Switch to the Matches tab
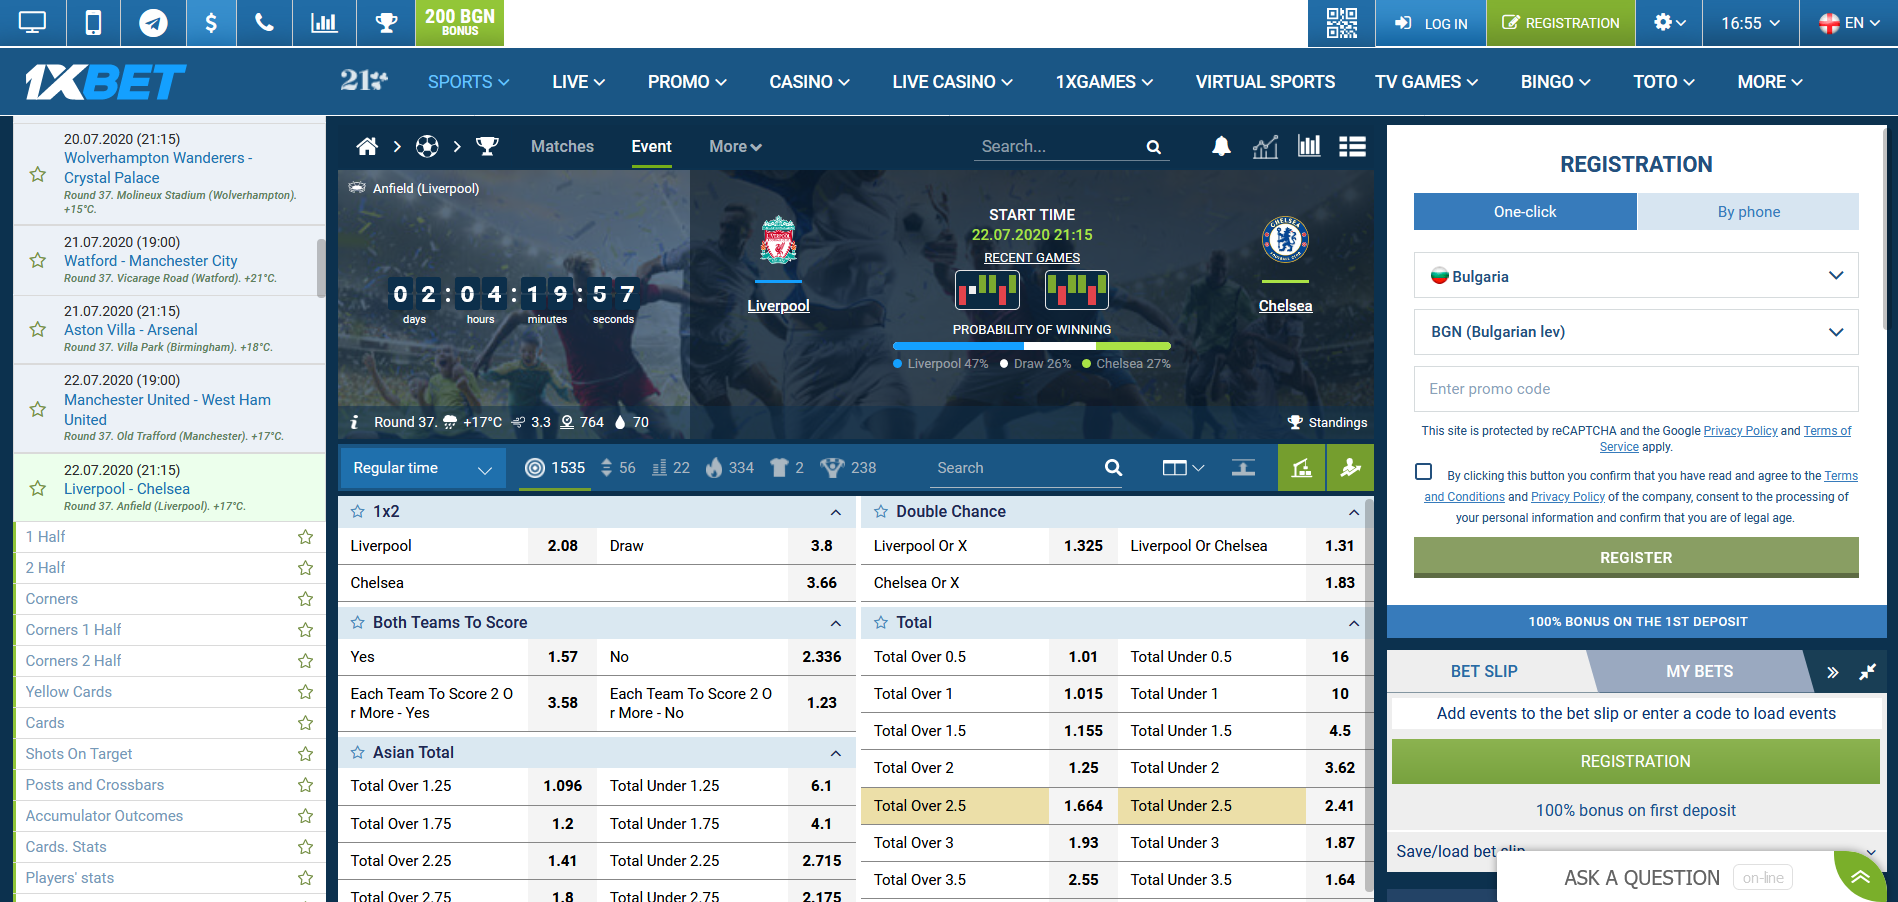The height and width of the screenshot is (902, 1898). point(562,147)
